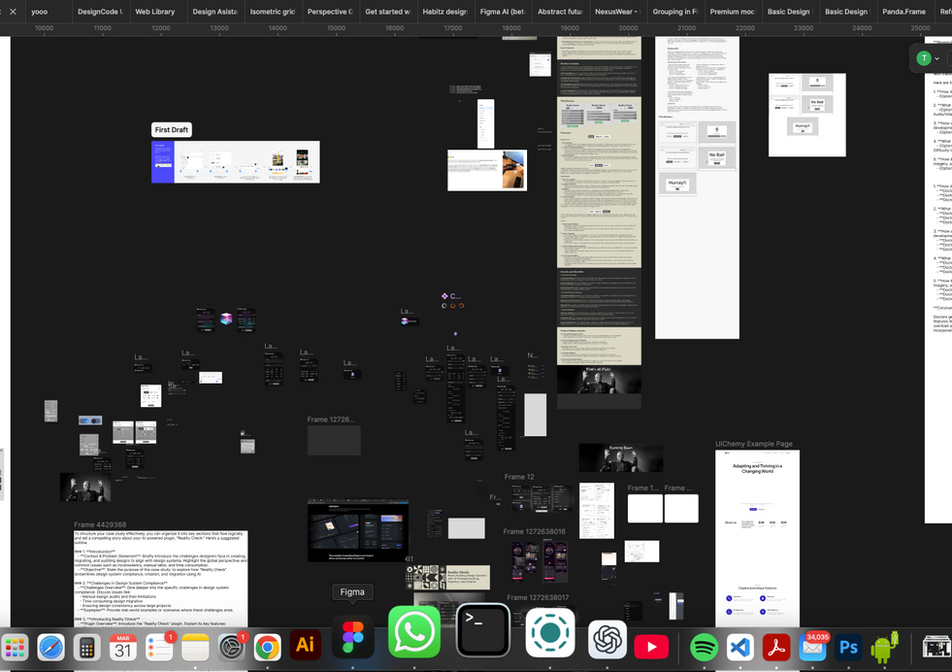The width and height of the screenshot is (952, 672).
Task: Open Adobe Illustrator in the dock
Action: 305,645
